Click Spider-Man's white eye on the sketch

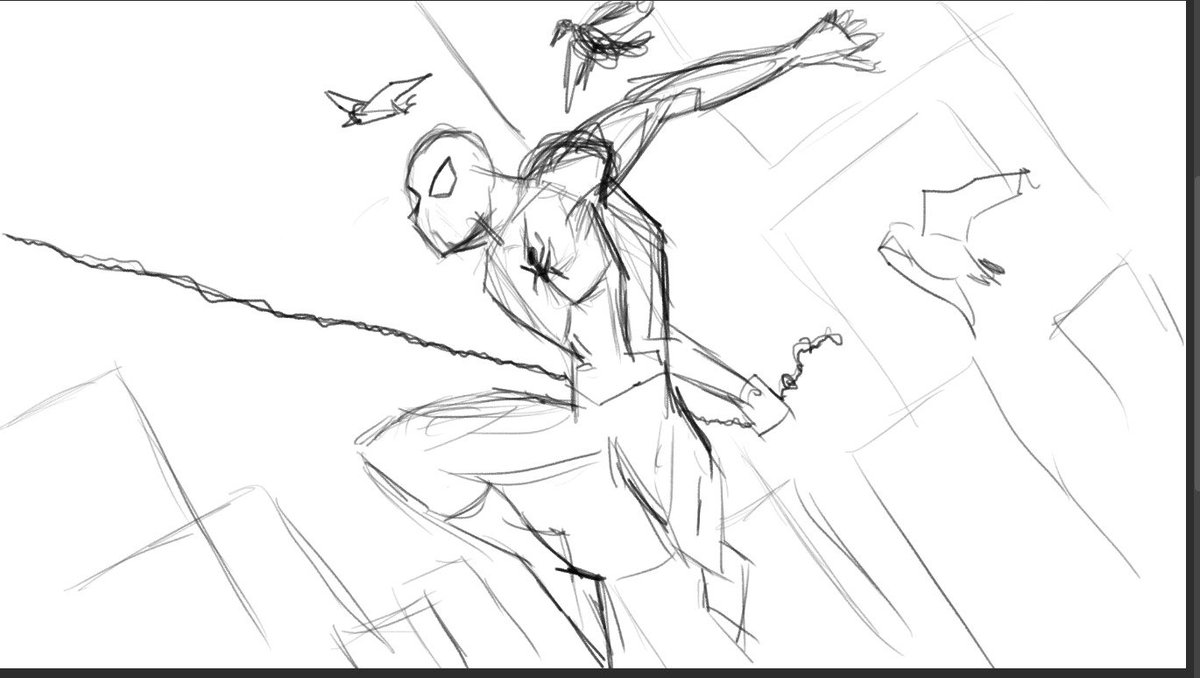coord(443,180)
